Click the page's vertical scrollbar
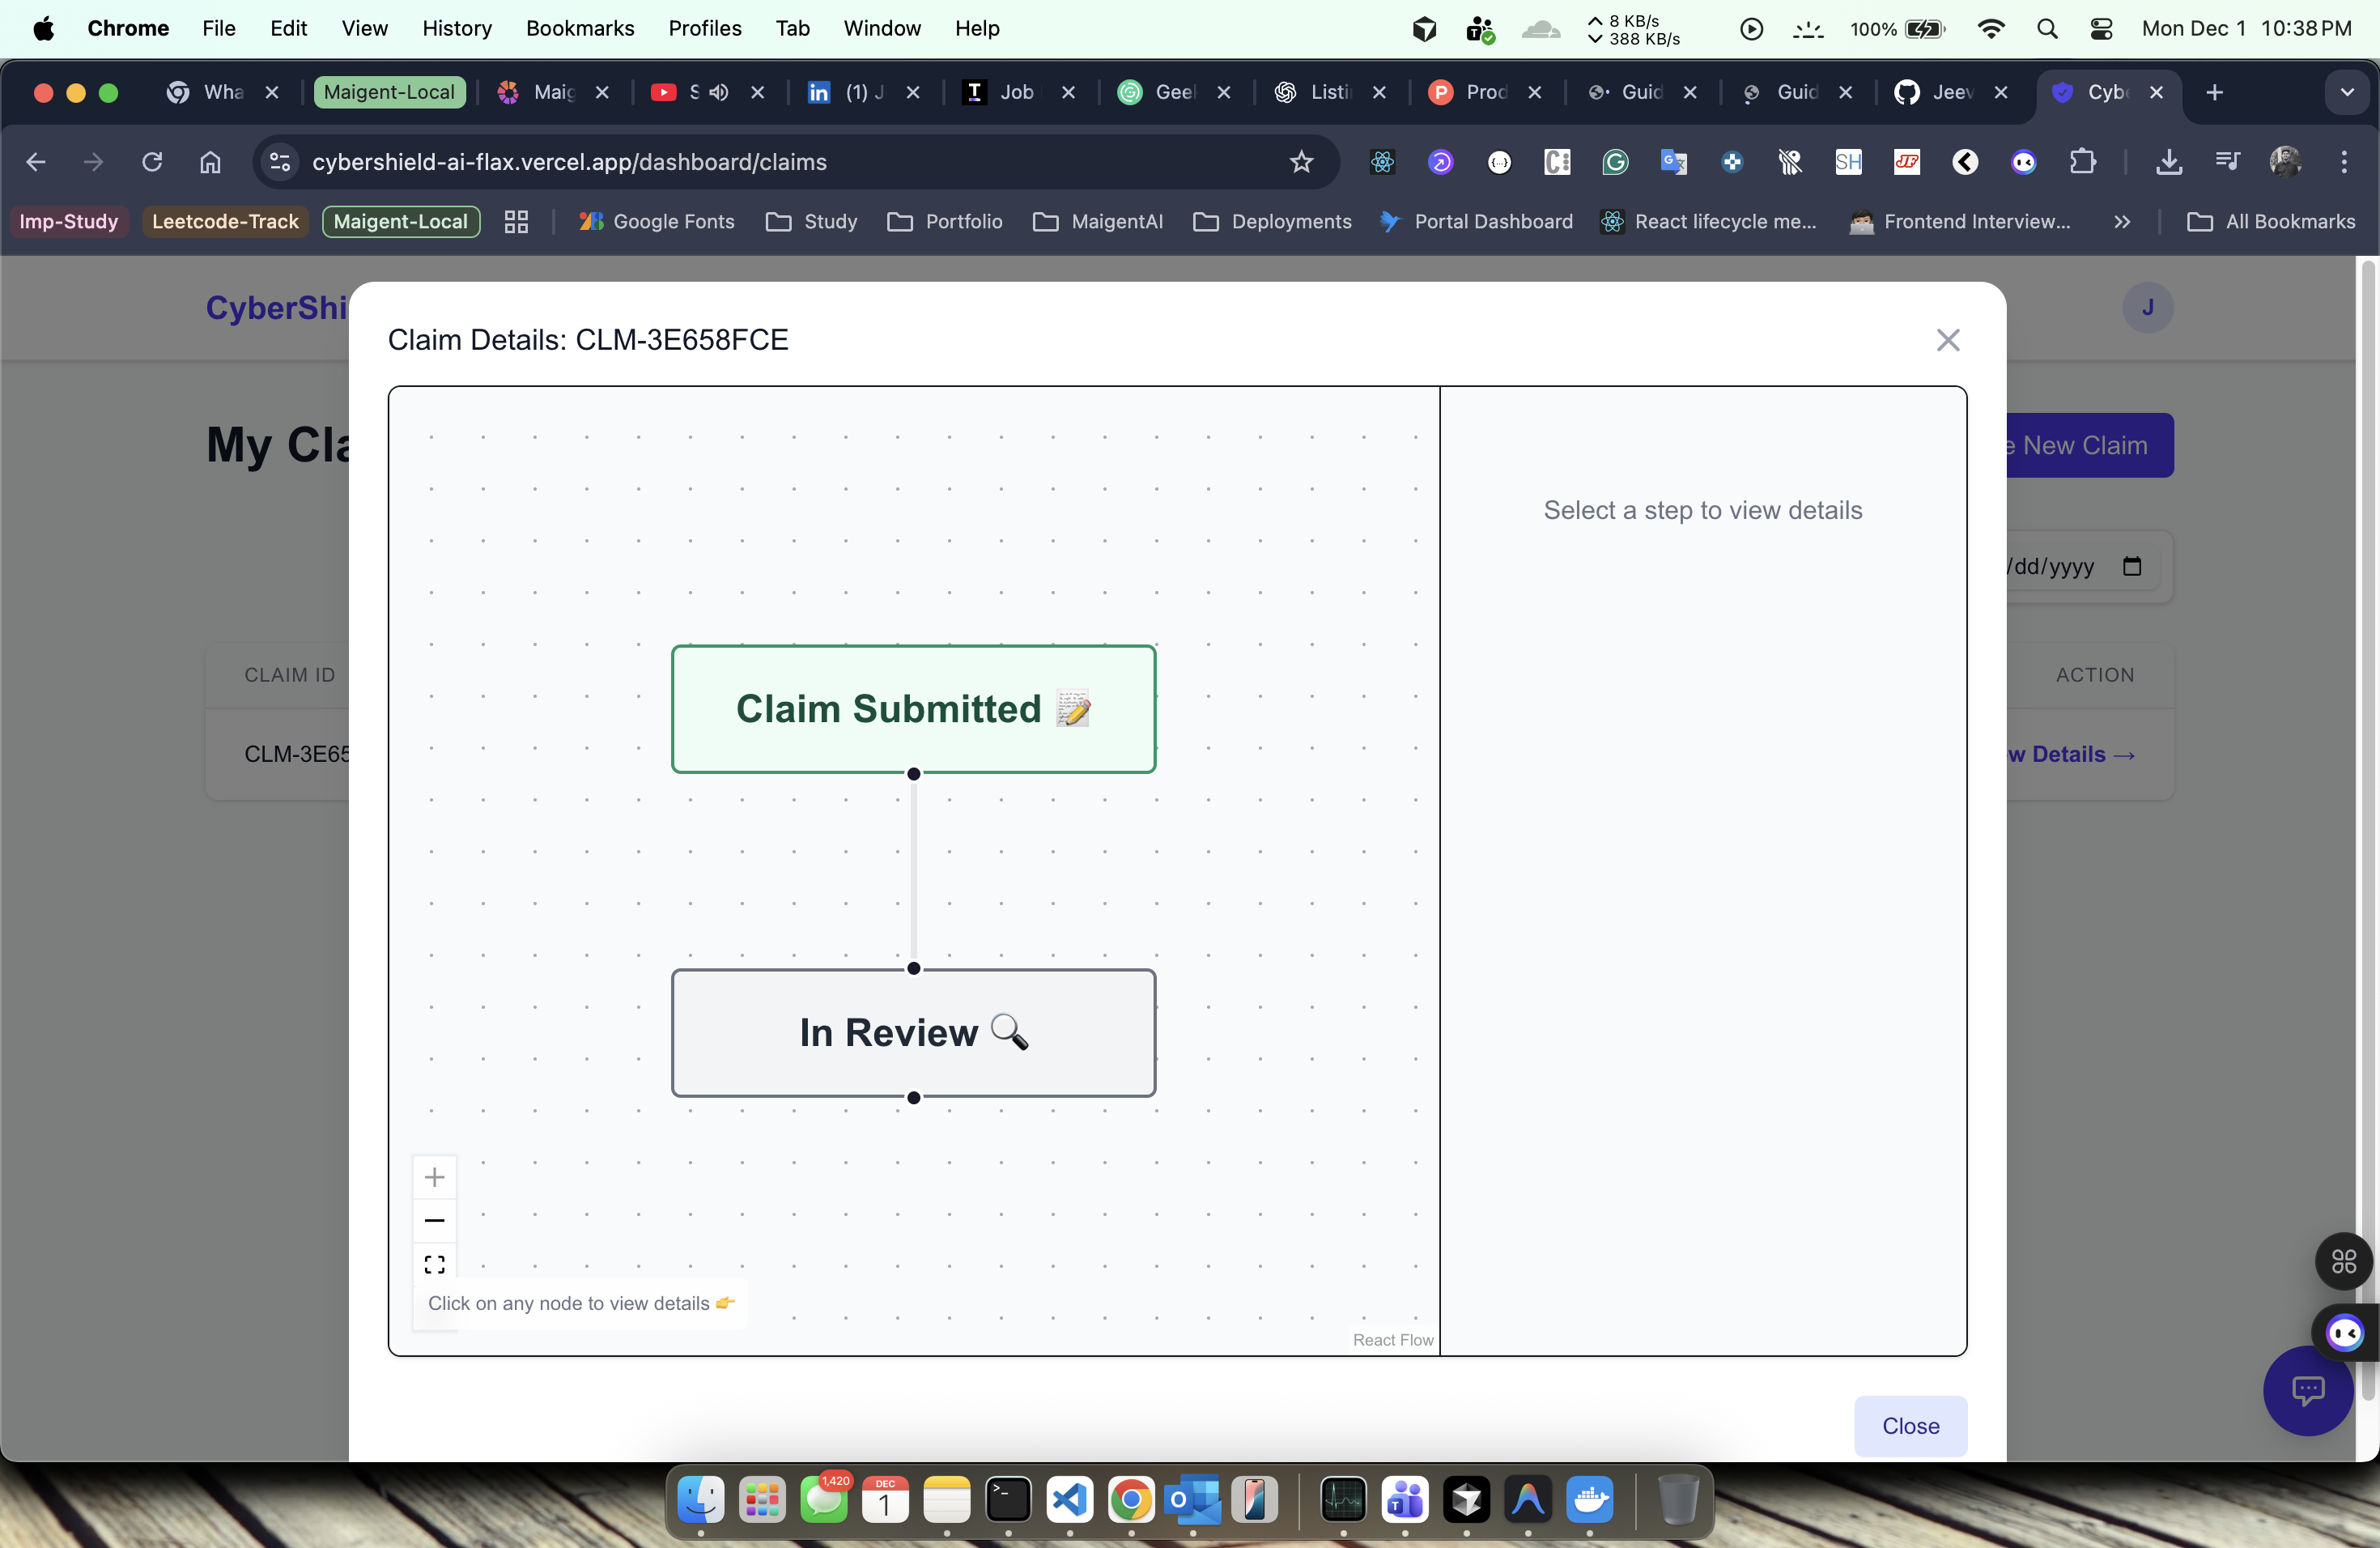Screen dimensions: 2380x1548 pos(2366,800)
